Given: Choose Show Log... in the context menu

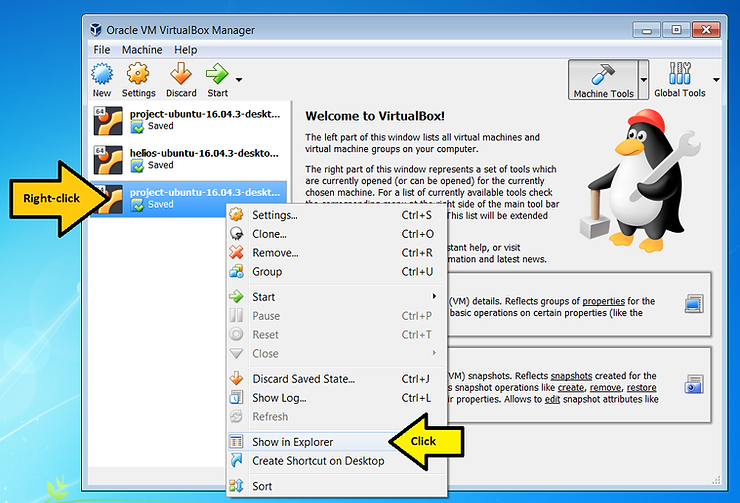Looking at the screenshot, I should pos(336,398).
